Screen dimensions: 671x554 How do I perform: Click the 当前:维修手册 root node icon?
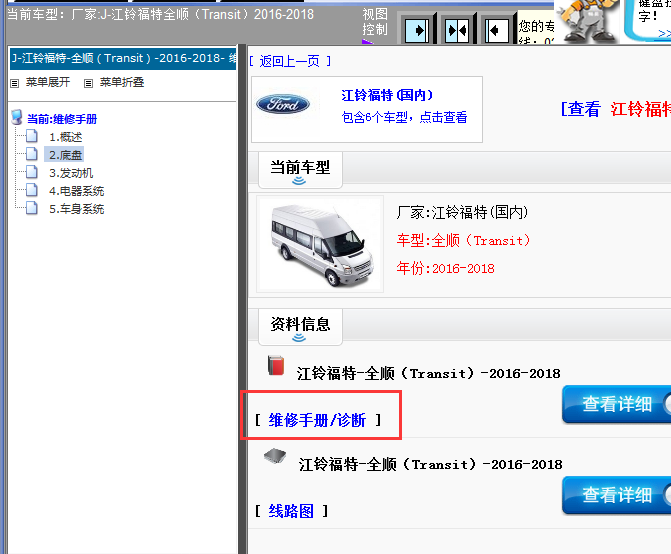point(17,117)
